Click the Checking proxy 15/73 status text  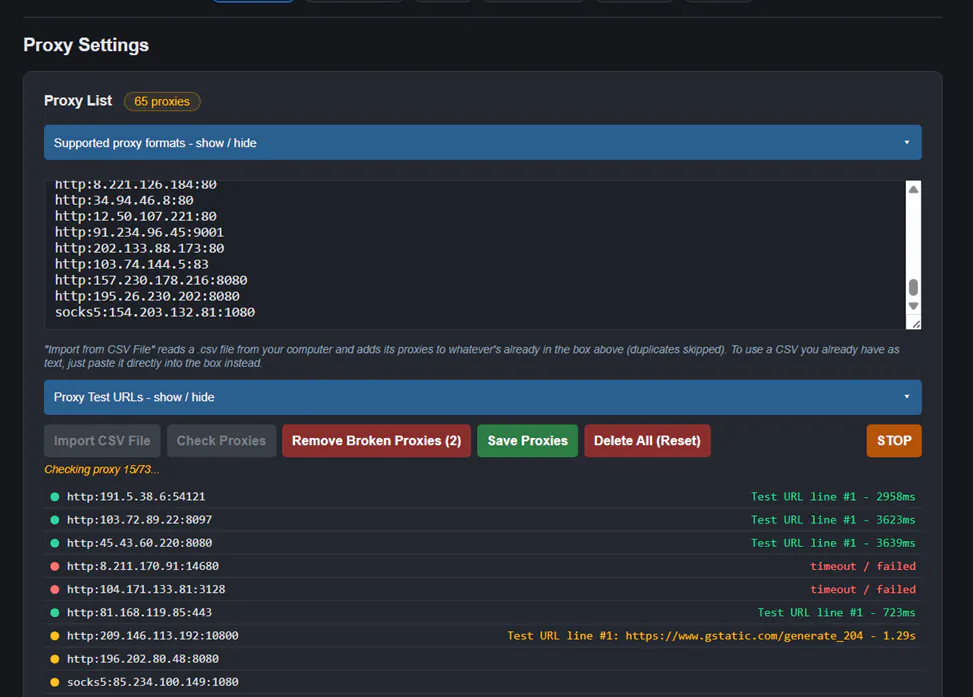pos(102,470)
